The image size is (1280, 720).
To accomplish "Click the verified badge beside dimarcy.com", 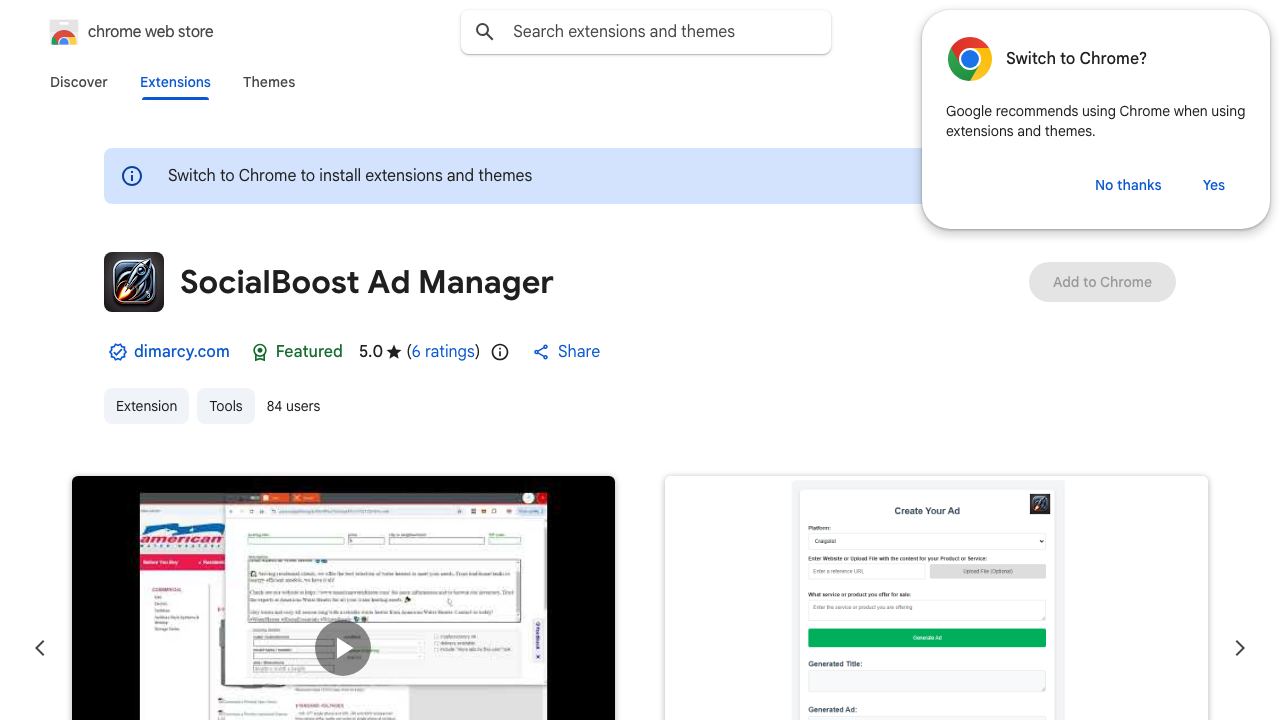I will 118,352.
